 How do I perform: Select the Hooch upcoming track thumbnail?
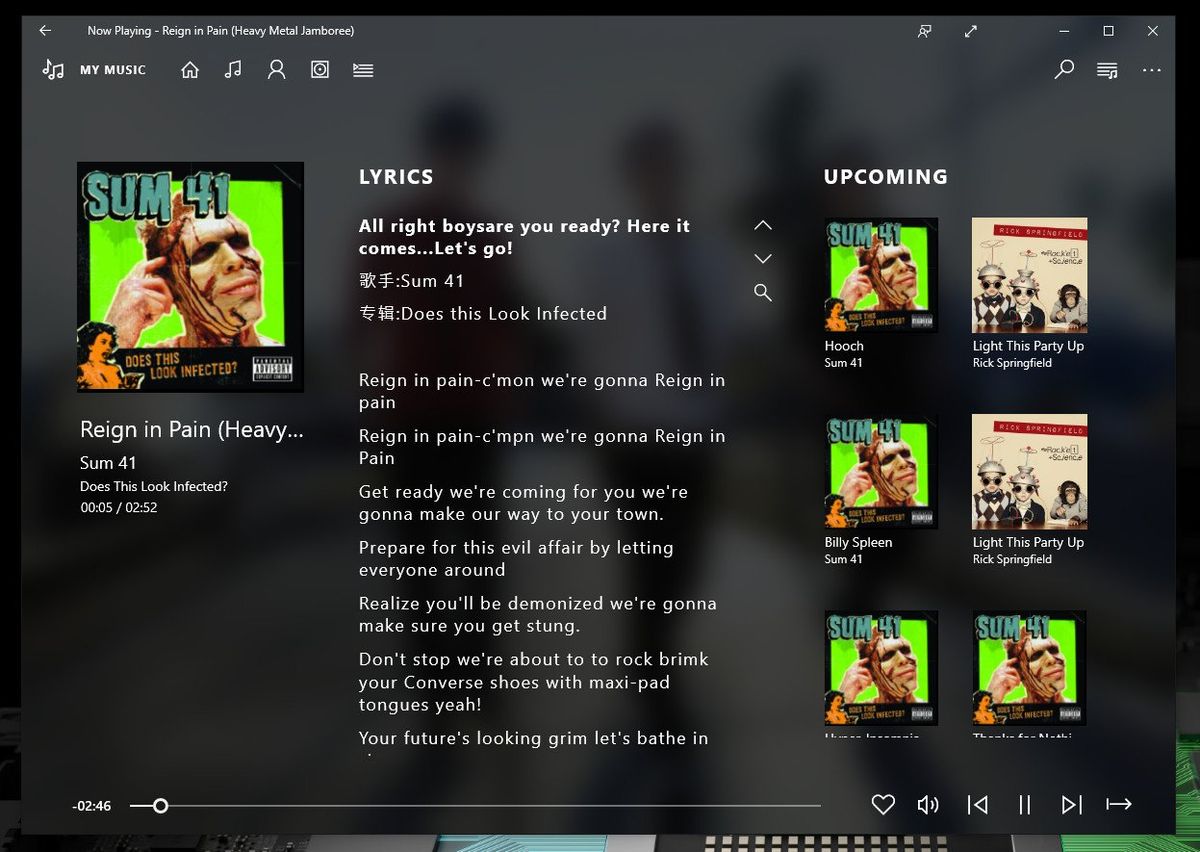(880, 275)
